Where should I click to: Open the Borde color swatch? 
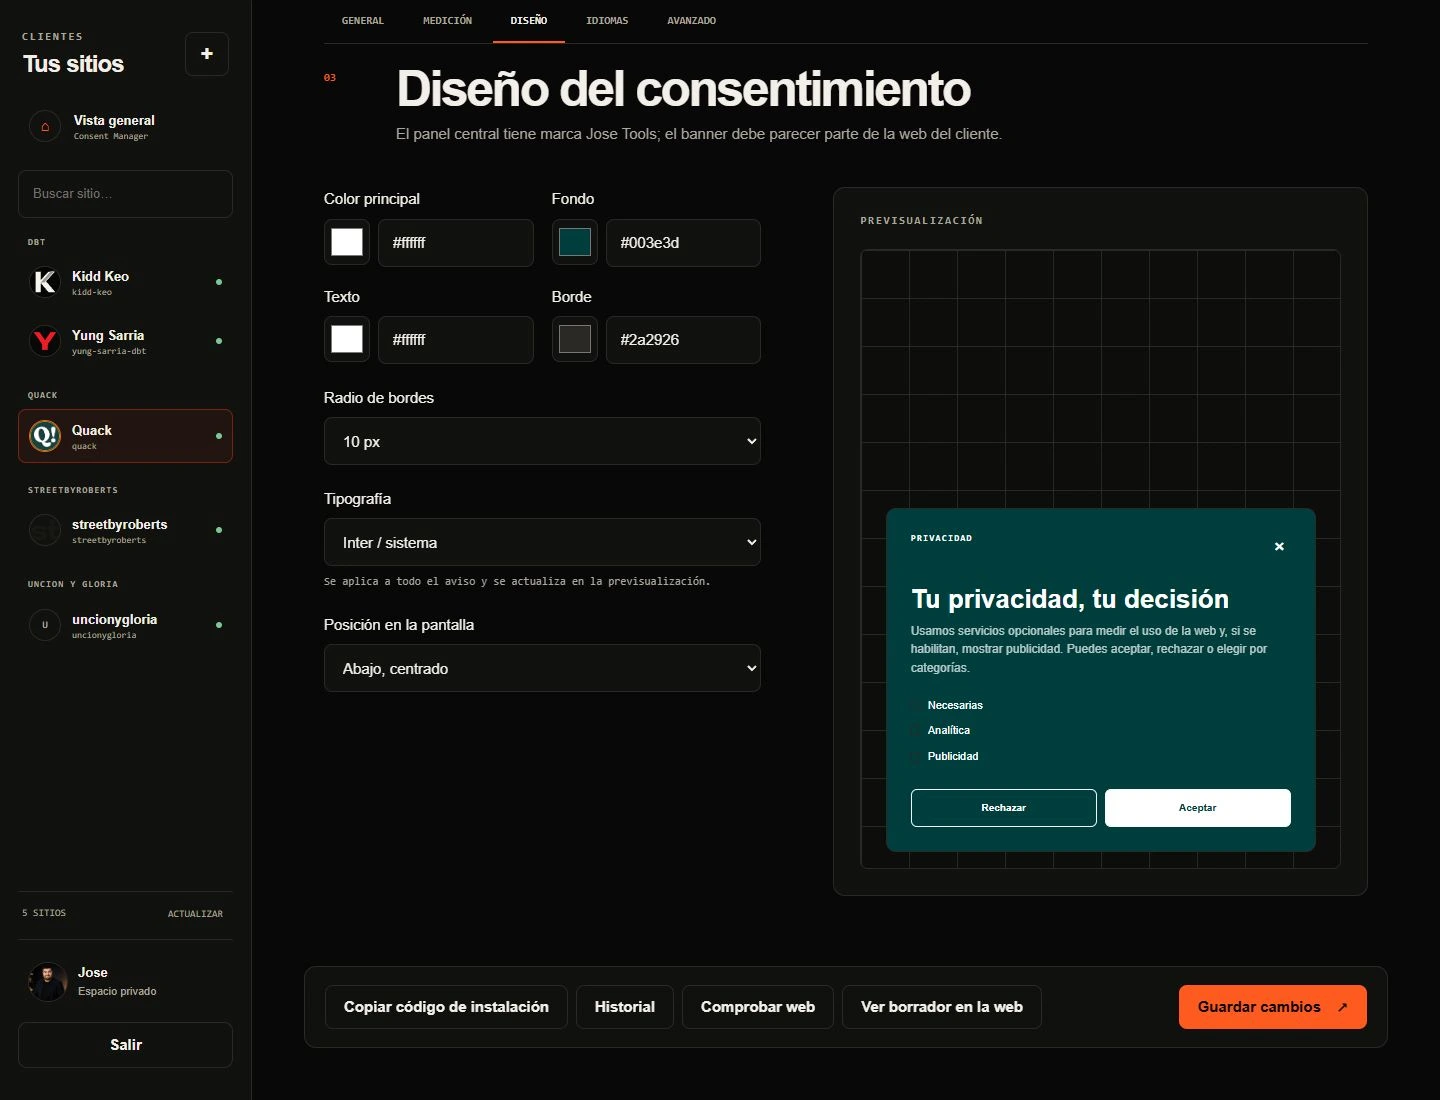pos(575,339)
